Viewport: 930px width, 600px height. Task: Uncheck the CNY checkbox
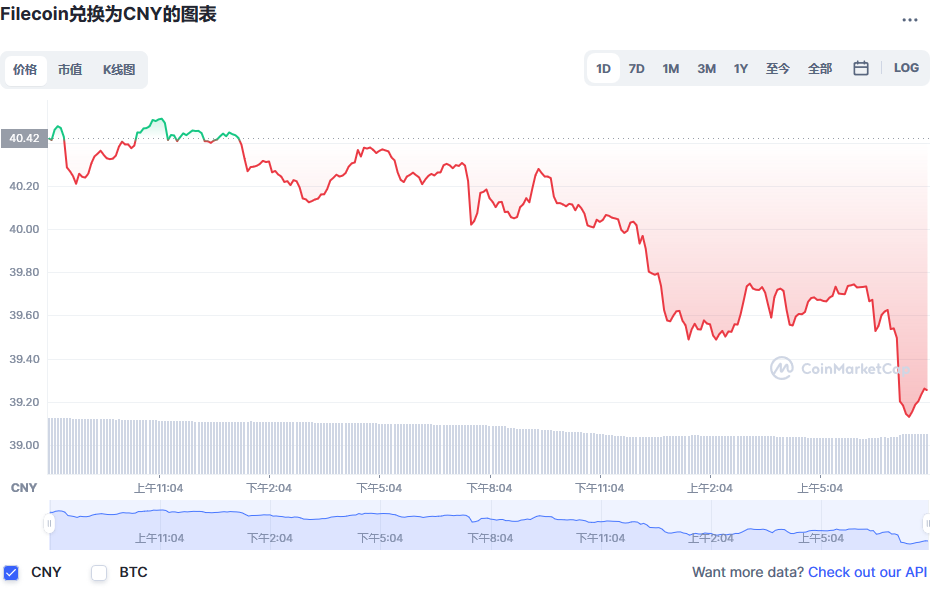point(11,573)
